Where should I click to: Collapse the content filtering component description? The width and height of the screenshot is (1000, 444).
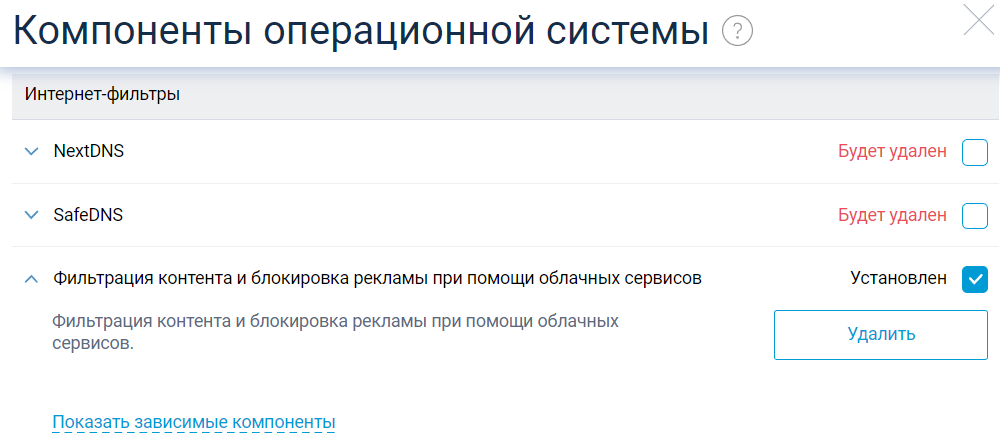click(29, 279)
